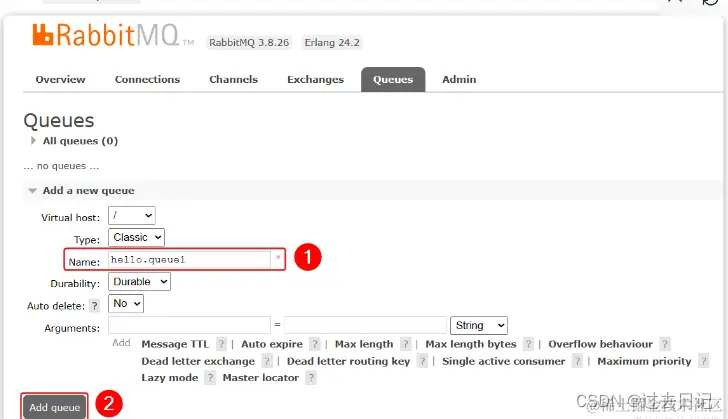Screen dimensions: 728x419
Task: Click the RabbitMQ 3.8.26 version label
Action: pos(249,43)
